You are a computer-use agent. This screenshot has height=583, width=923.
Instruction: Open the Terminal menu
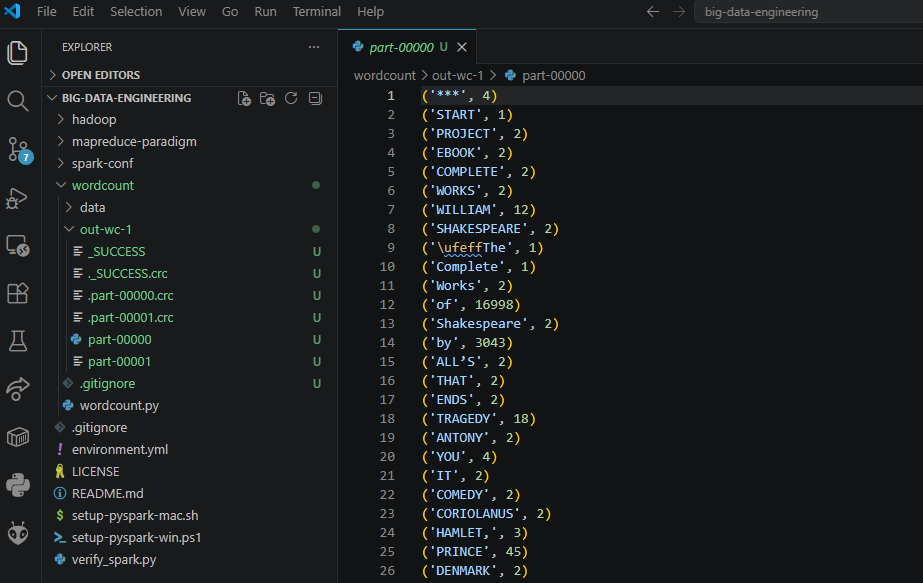pyautogui.click(x=317, y=12)
